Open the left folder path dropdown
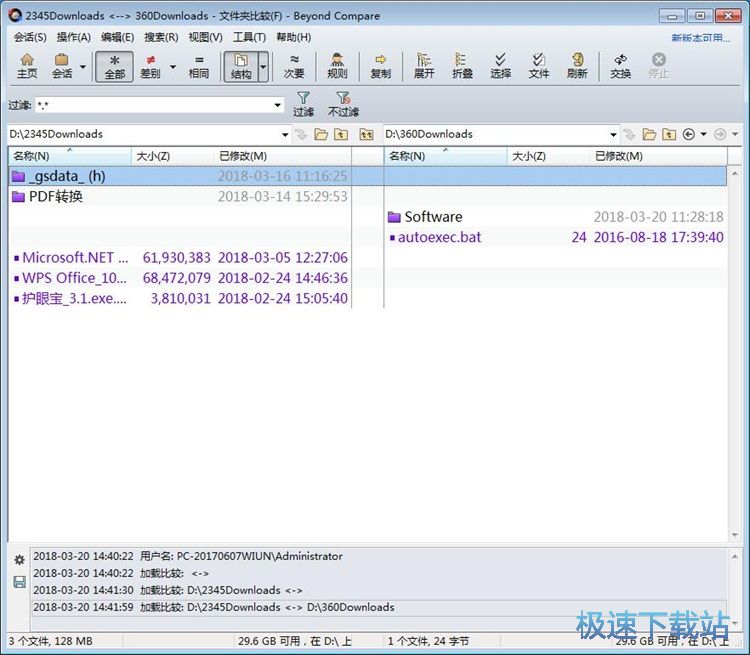750x655 pixels. (x=285, y=134)
